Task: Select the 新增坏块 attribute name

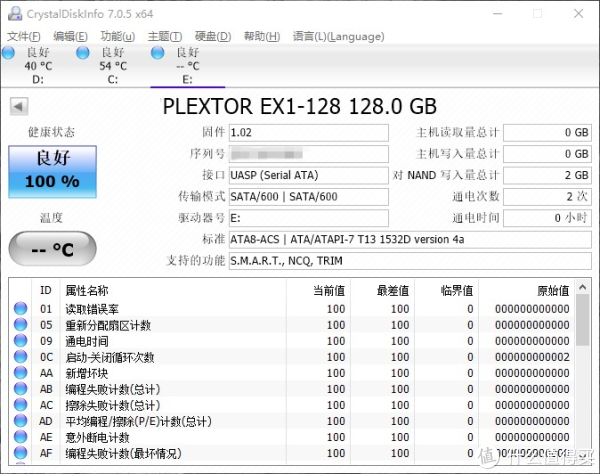Action: pyautogui.click(x=86, y=373)
